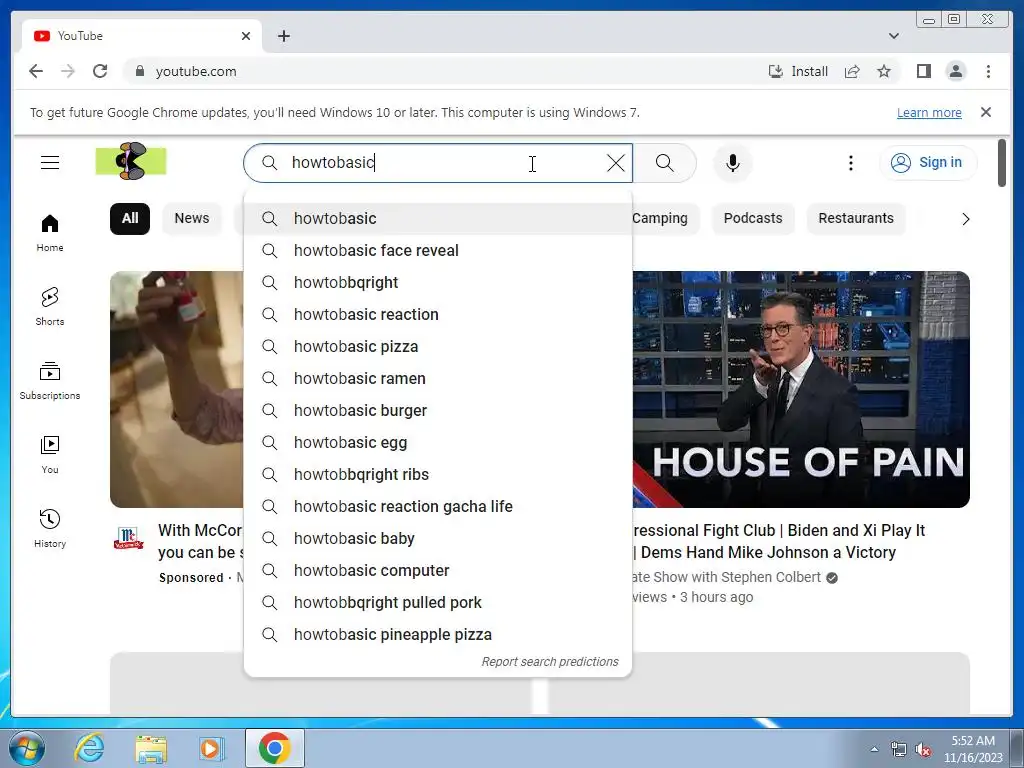Open the Learn more link
Viewport: 1024px width, 768px height.
pyautogui.click(x=929, y=112)
